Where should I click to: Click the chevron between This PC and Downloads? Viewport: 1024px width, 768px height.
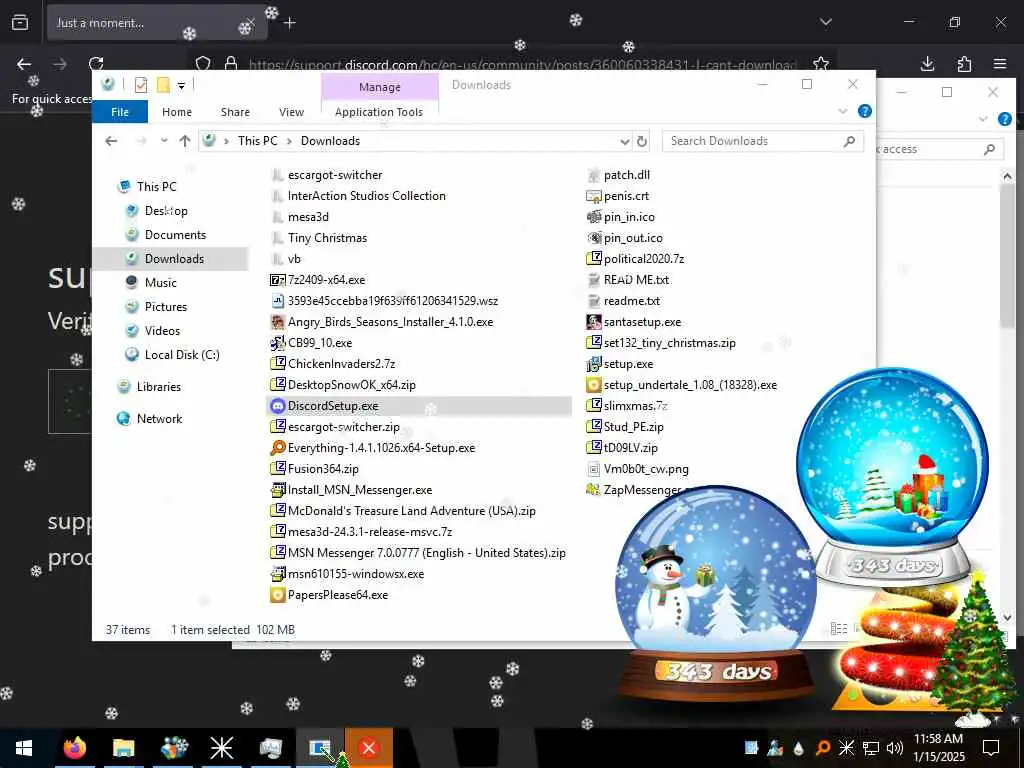pos(289,141)
